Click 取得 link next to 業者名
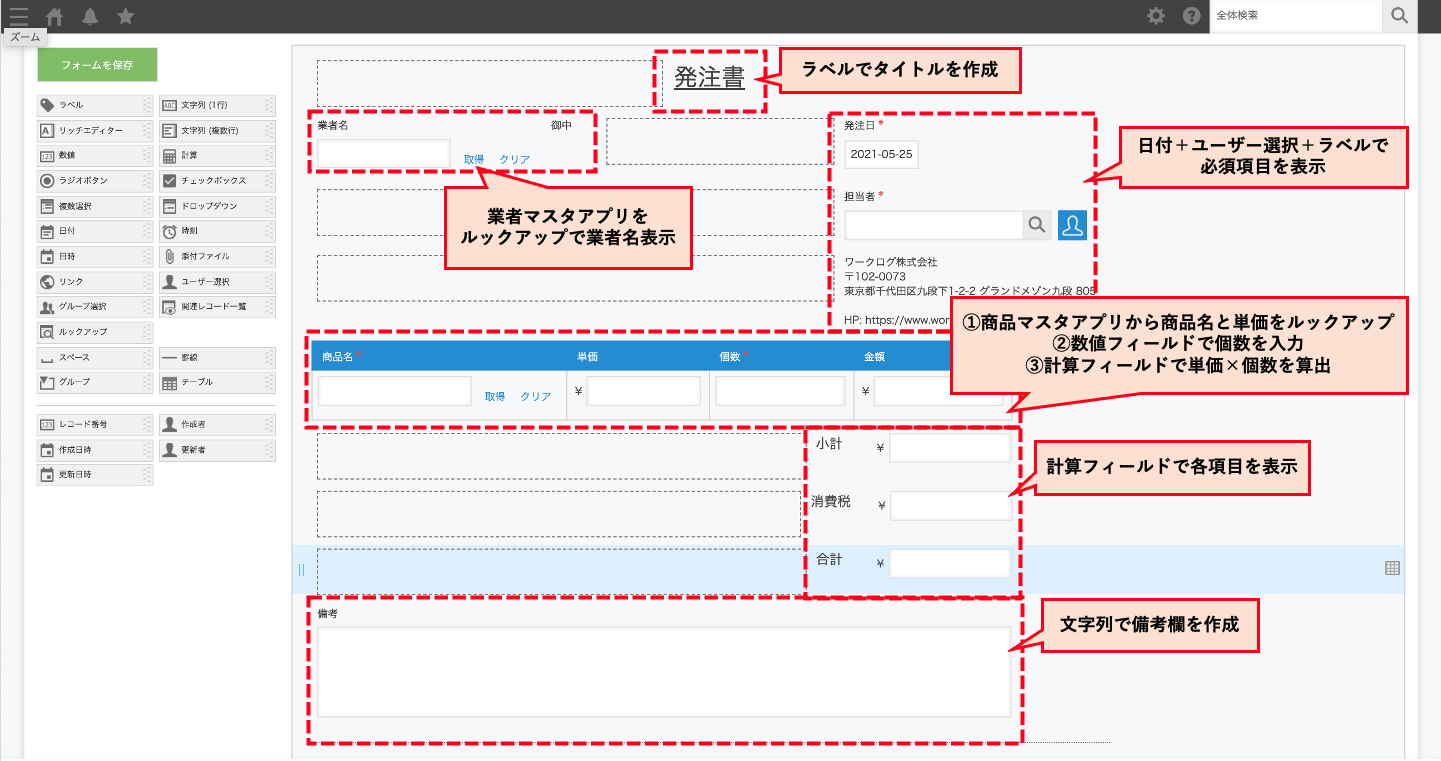1441x761 pixels. click(x=474, y=160)
